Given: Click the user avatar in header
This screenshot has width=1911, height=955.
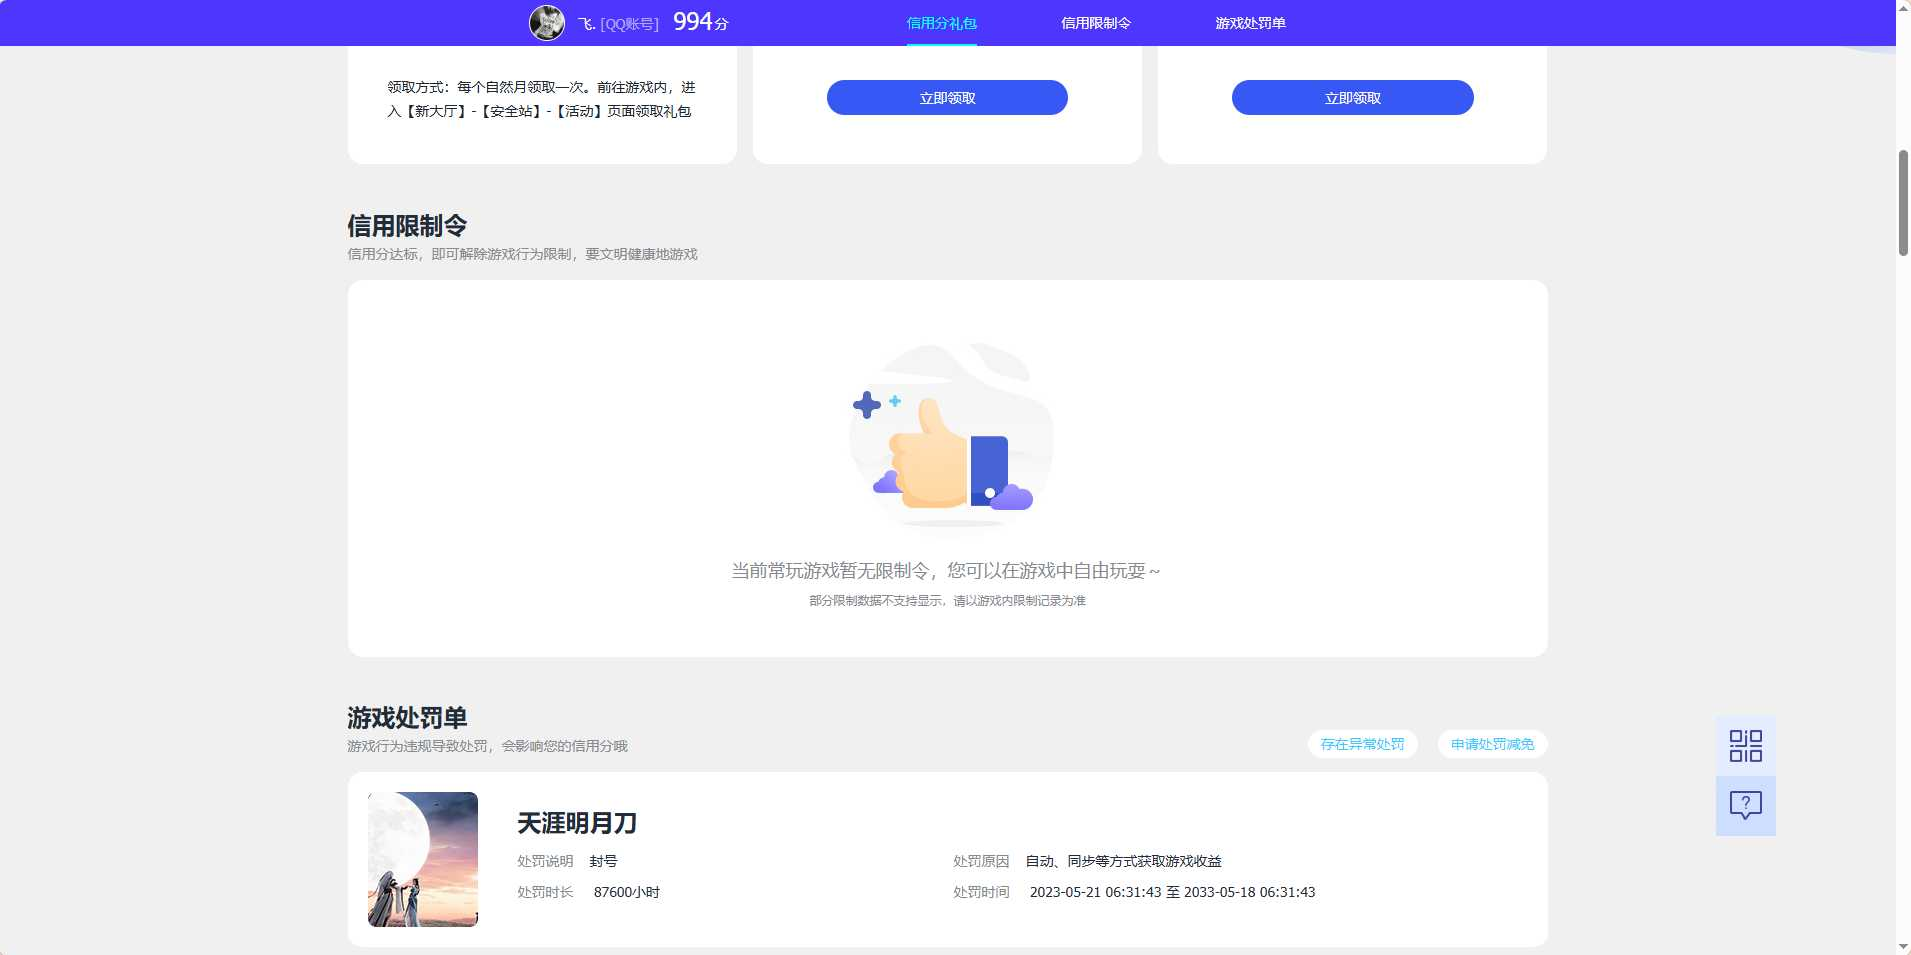Looking at the screenshot, I should pyautogui.click(x=546, y=22).
